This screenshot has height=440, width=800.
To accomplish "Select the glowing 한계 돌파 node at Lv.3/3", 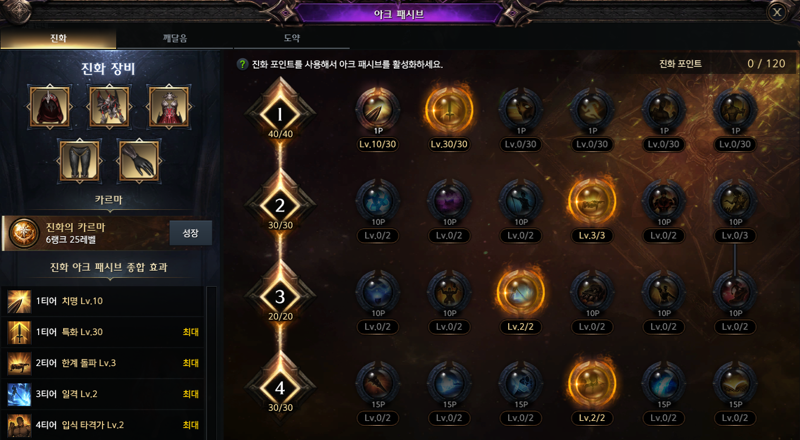I will pos(592,201).
